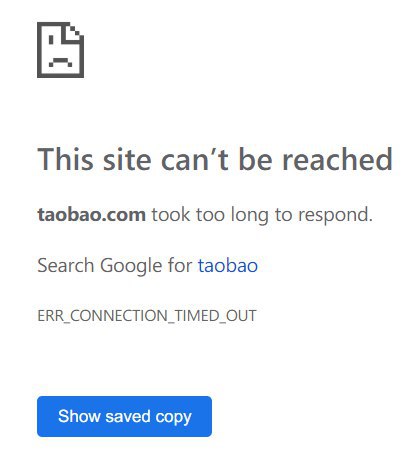Click the "Search Google for" label text
The width and height of the screenshot is (420, 451).
tap(115, 266)
